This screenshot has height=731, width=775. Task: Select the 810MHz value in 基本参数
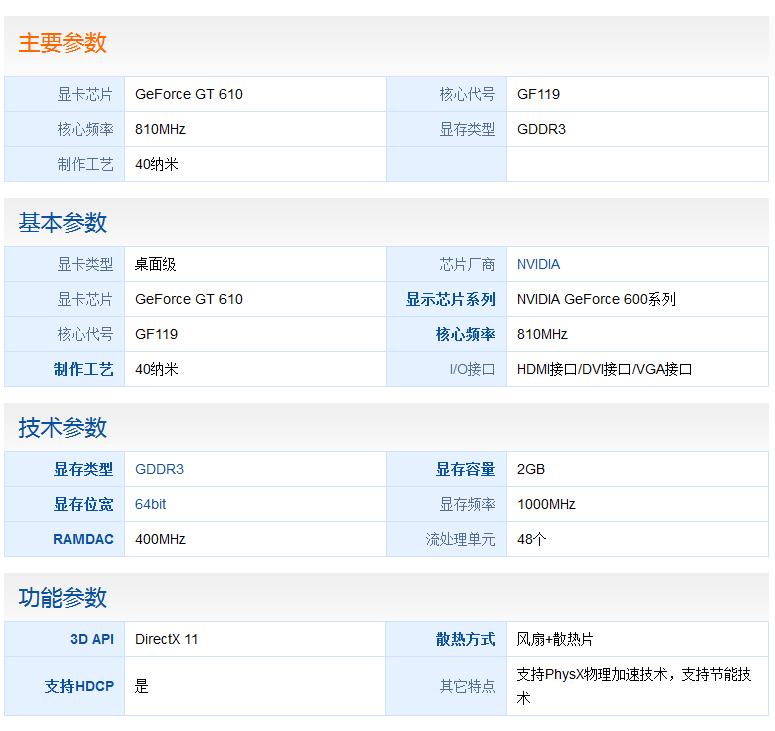click(542, 335)
